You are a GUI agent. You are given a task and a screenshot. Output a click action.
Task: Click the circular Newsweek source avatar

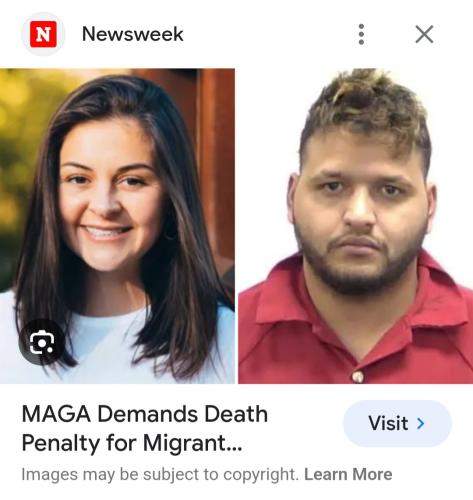pos(43,34)
